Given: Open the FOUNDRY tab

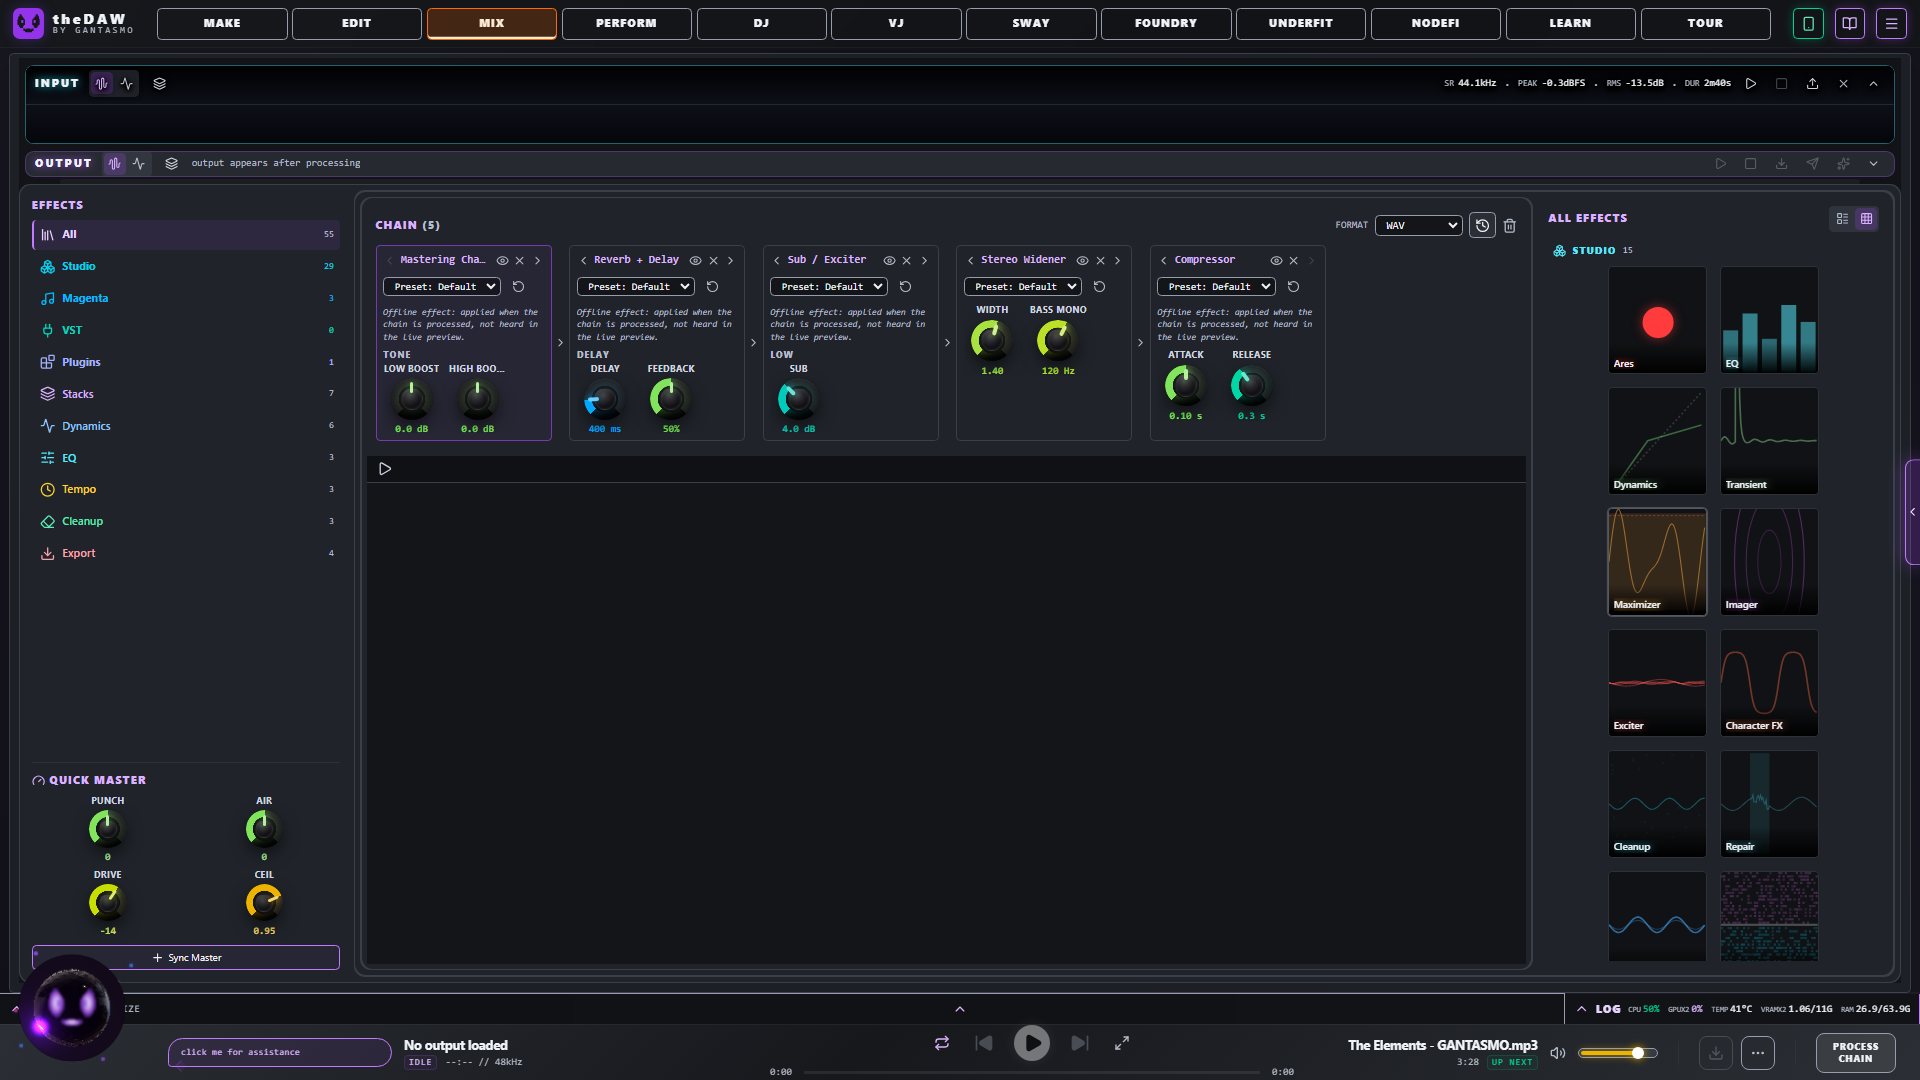Looking at the screenshot, I should point(1166,23).
